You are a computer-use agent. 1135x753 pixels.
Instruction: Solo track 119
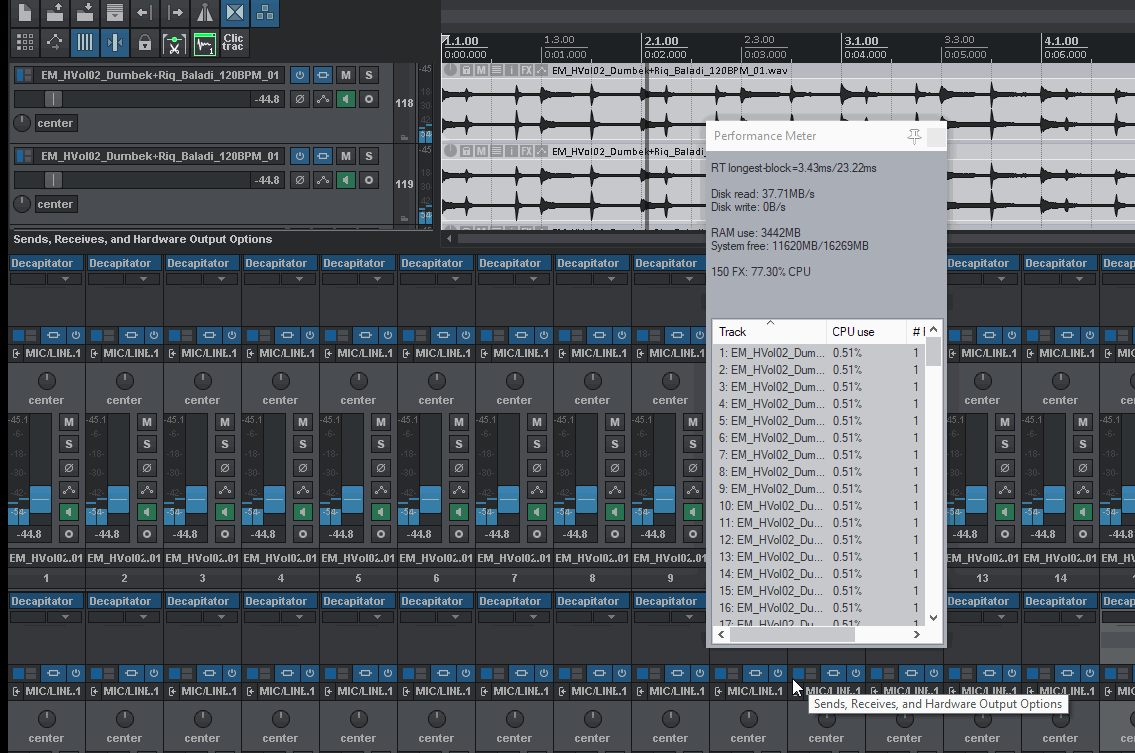tap(369, 156)
